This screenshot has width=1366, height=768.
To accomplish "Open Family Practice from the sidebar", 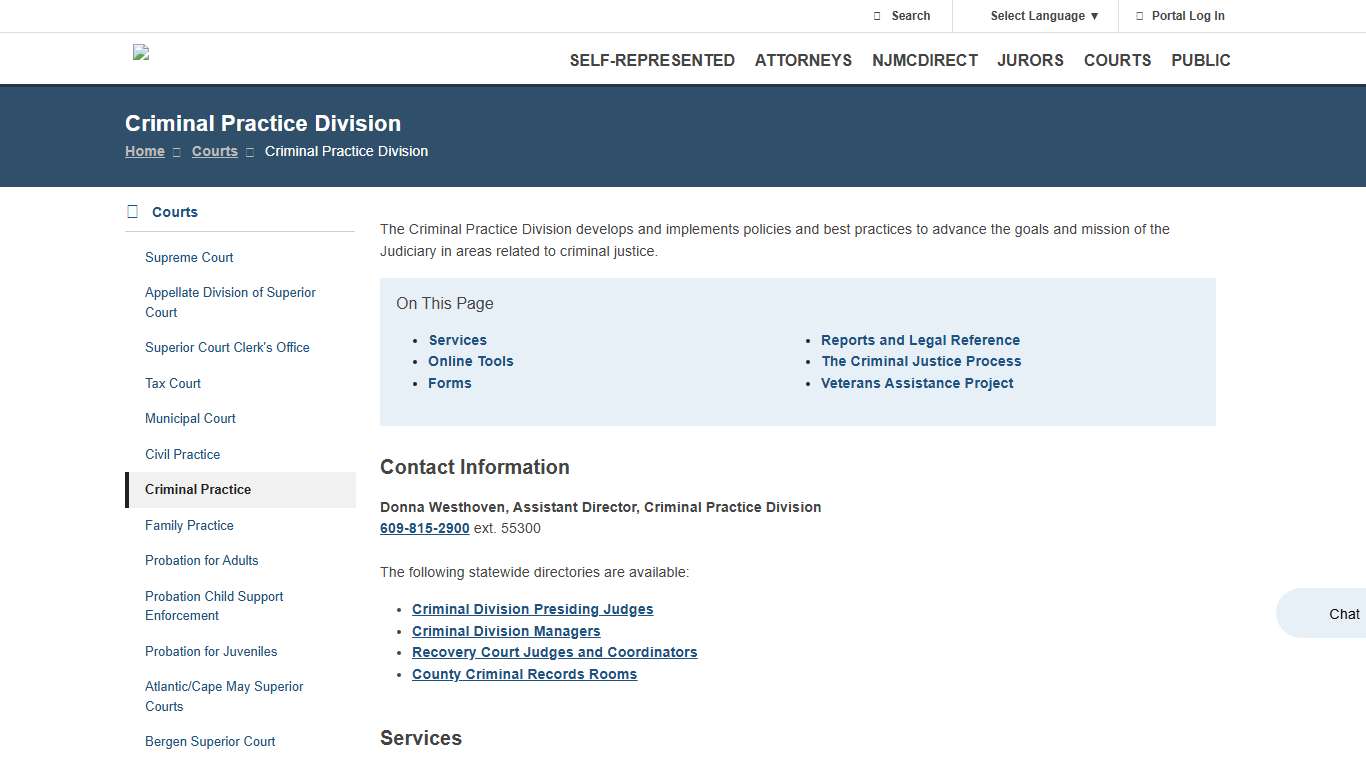I will tap(189, 525).
